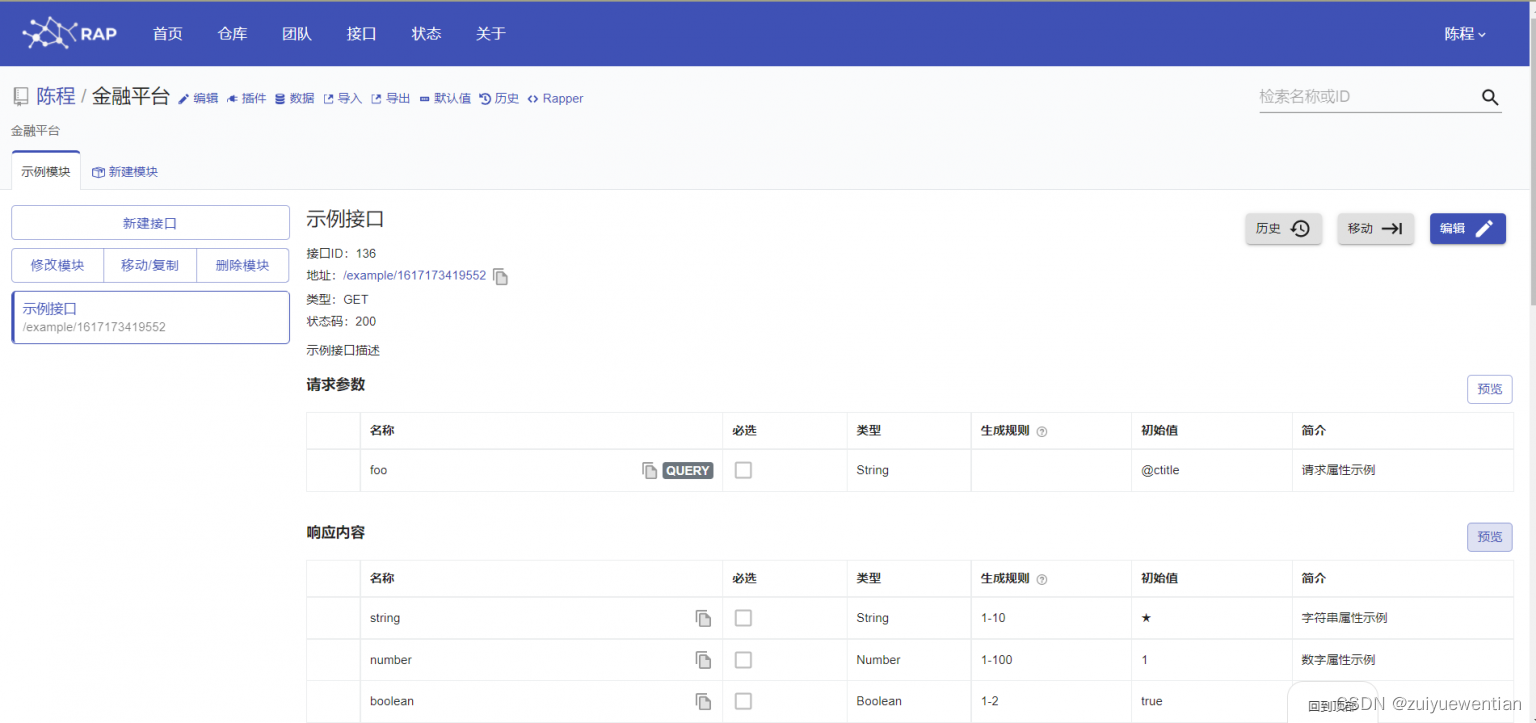Click 预览 for the response content
The height and width of the screenshot is (723, 1536).
(1489, 537)
